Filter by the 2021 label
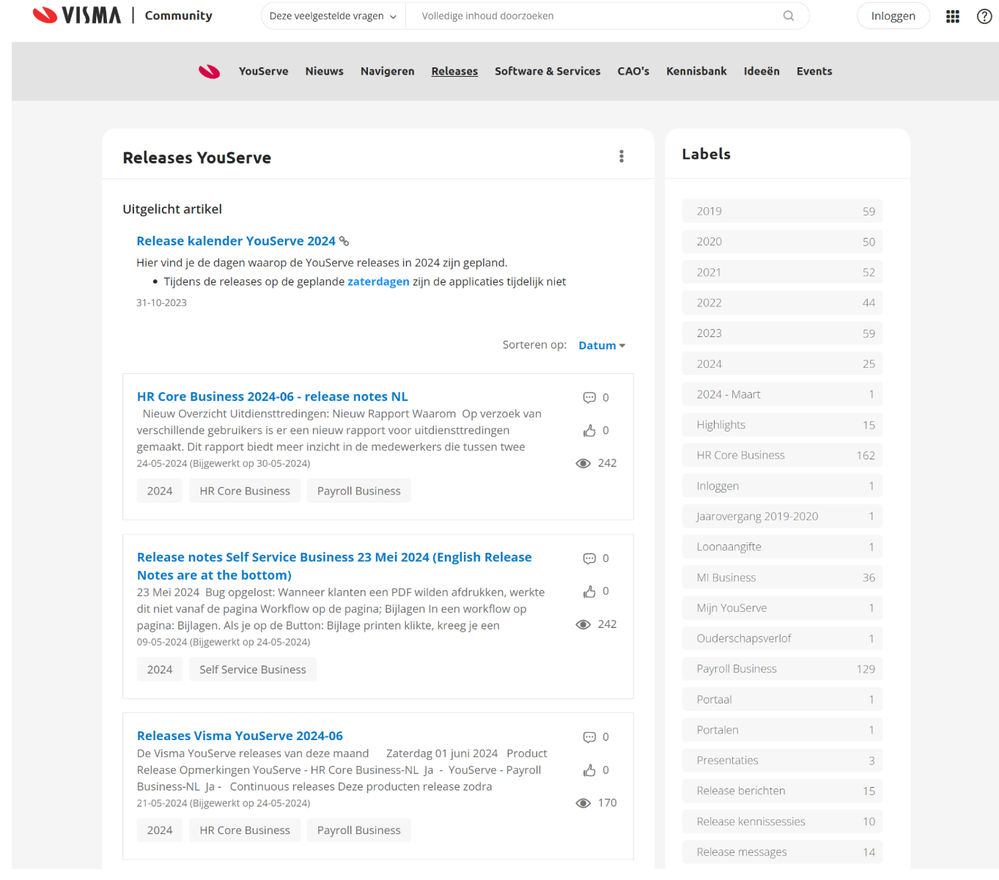The width and height of the screenshot is (999, 880). 782,272
